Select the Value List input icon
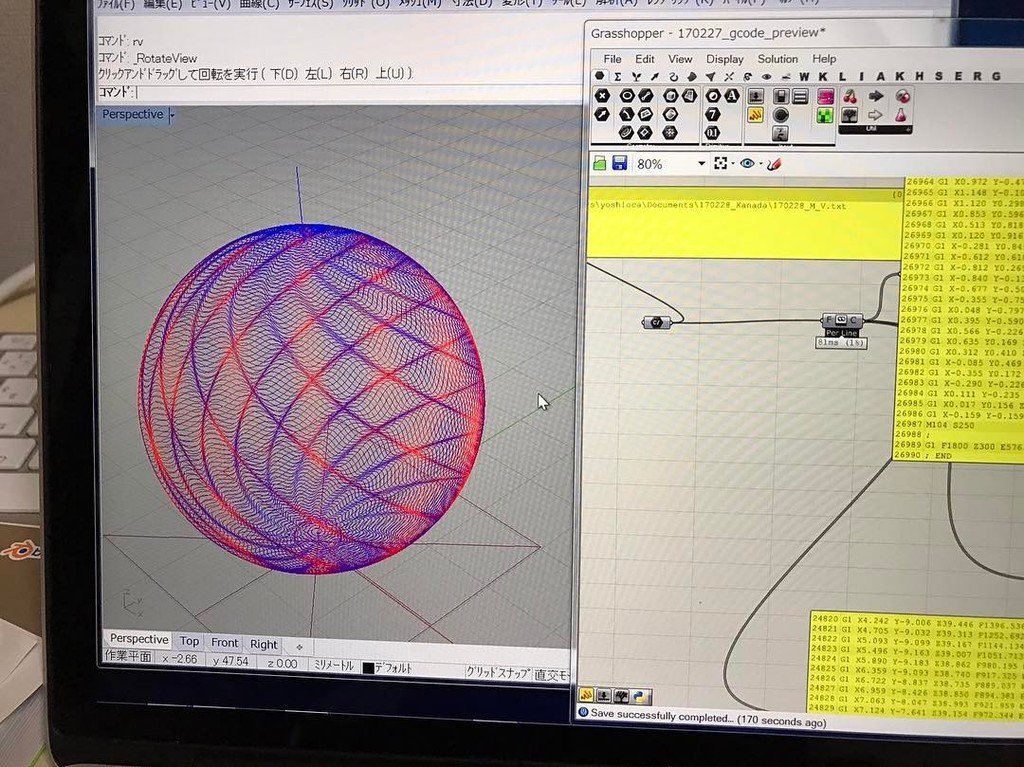This screenshot has width=1024, height=767. click(801, 97)
